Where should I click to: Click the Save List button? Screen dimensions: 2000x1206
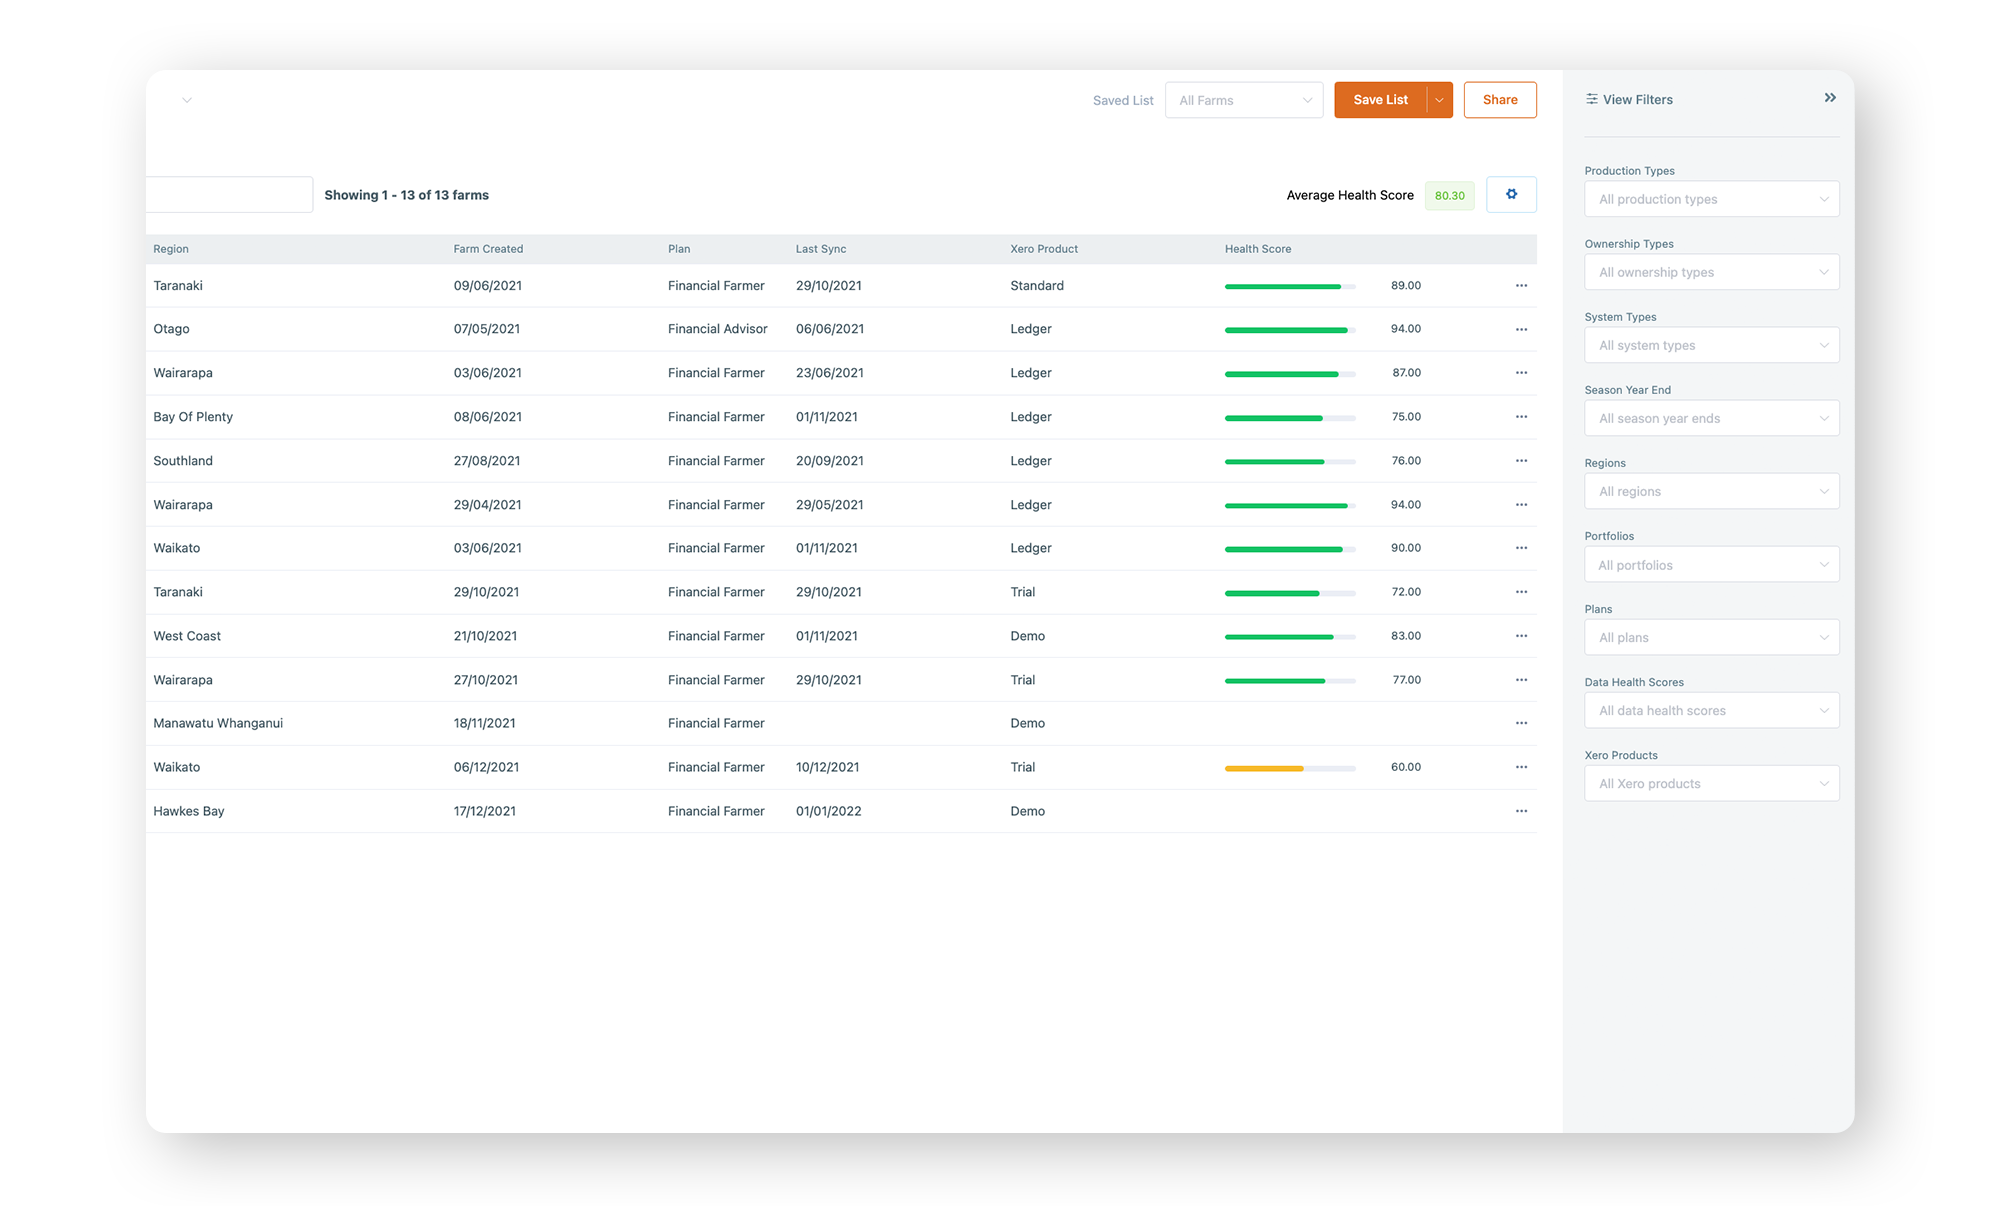click(x=1380, y=100)
